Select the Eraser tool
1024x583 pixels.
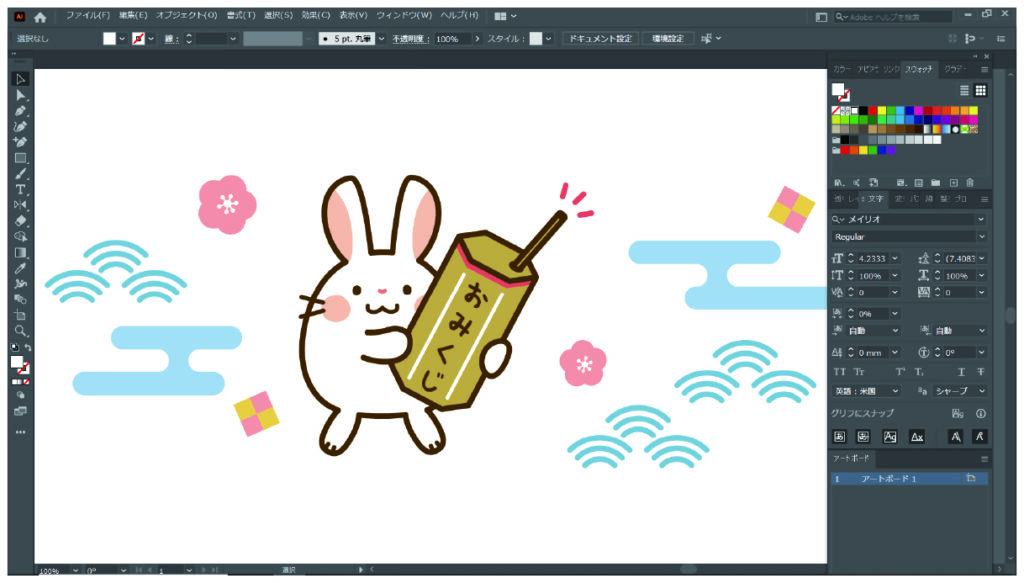[20, 221]
